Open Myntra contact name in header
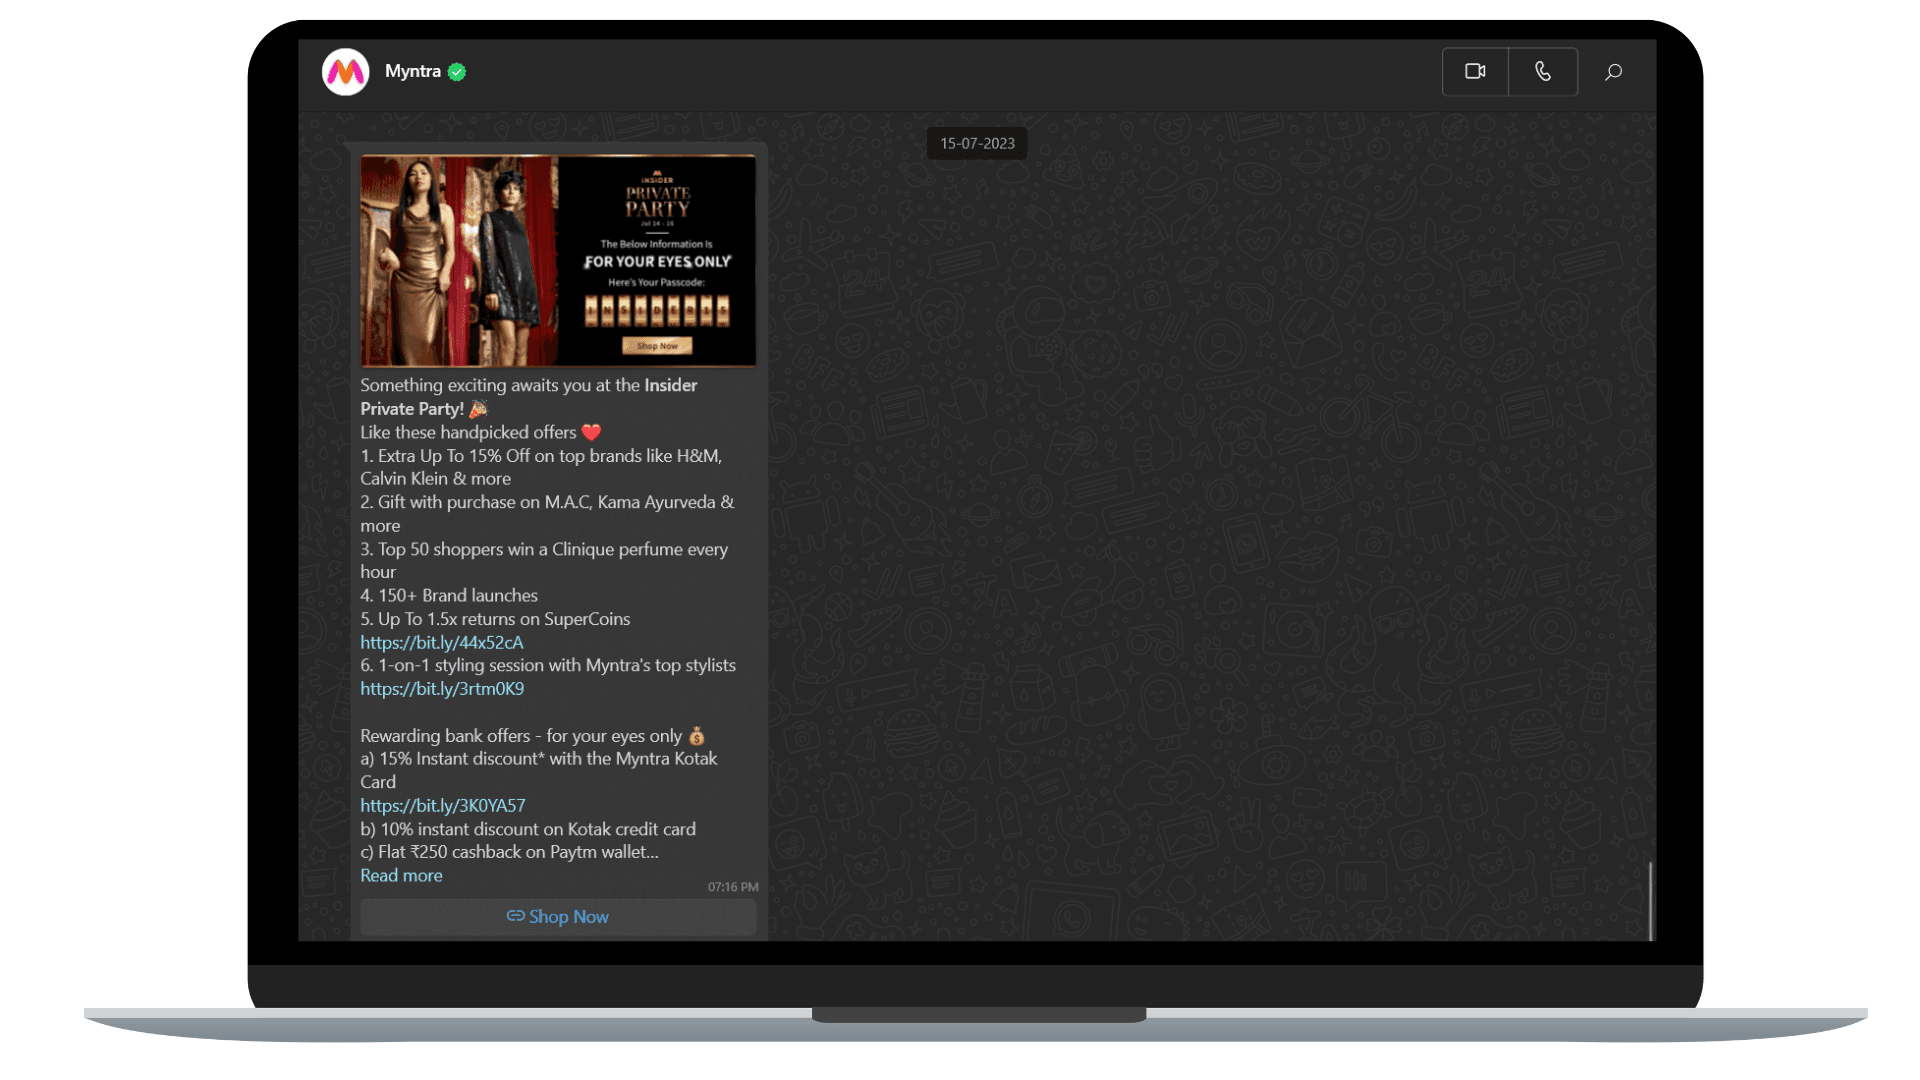The image size is (1920, 1080). tap(412, 71)
